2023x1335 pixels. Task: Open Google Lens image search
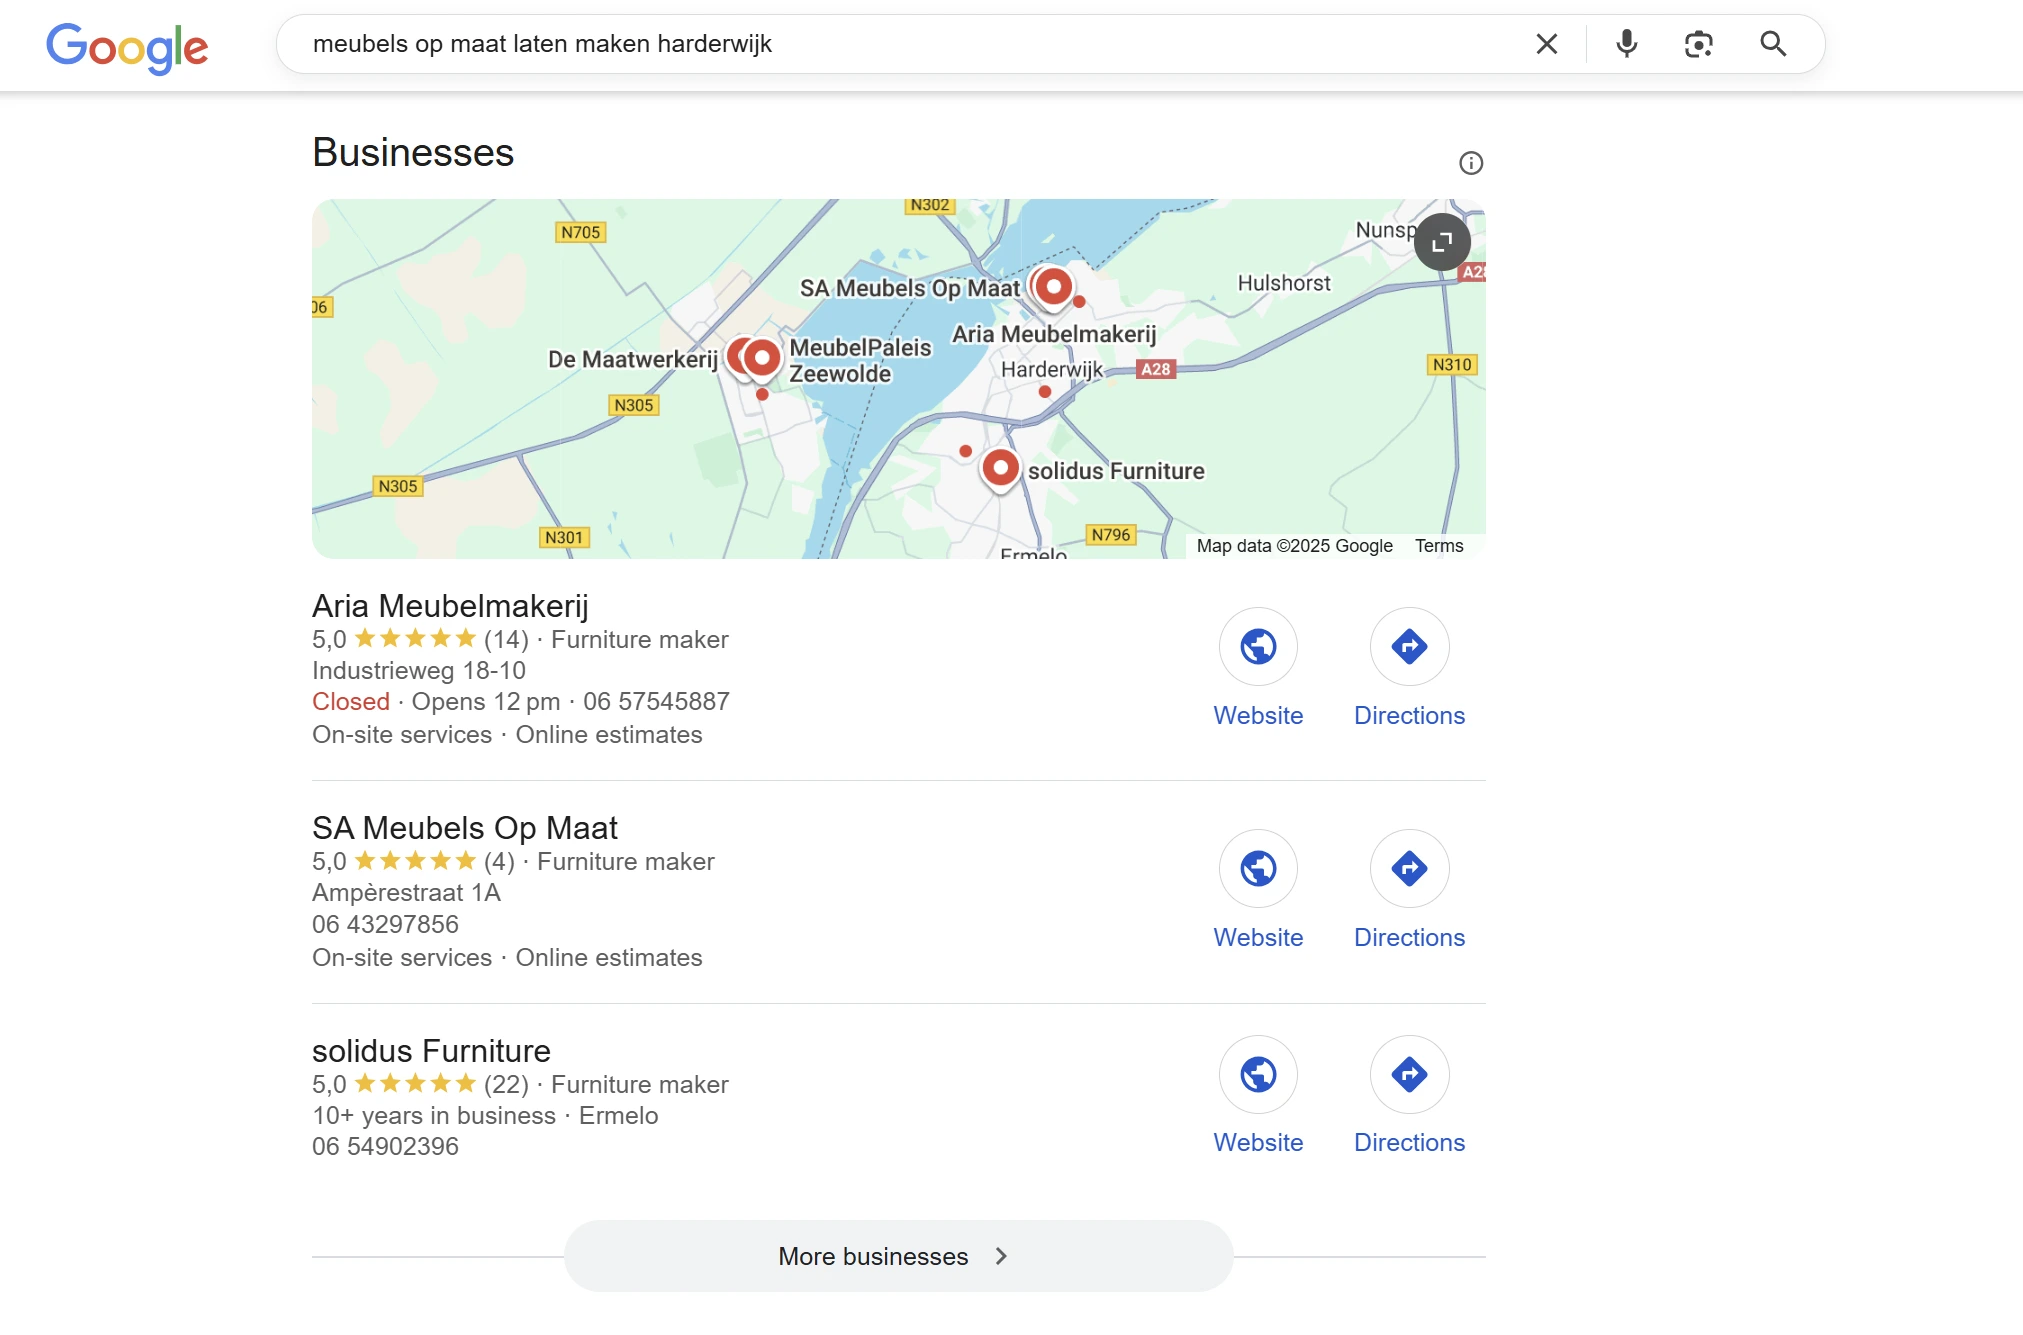point(1699,44)
